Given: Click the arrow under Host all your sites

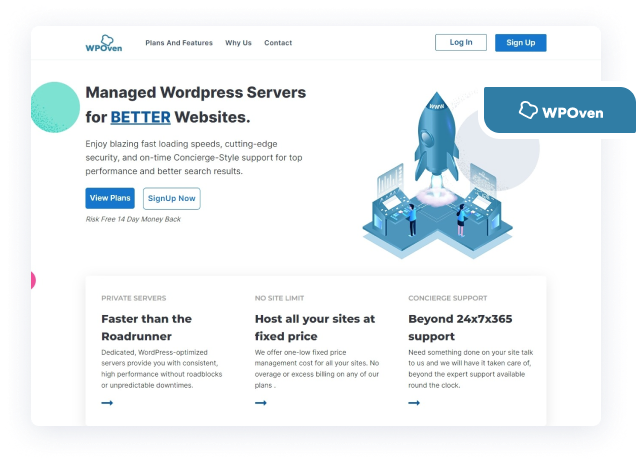Looking at the screenshot, I should point(261,403).
